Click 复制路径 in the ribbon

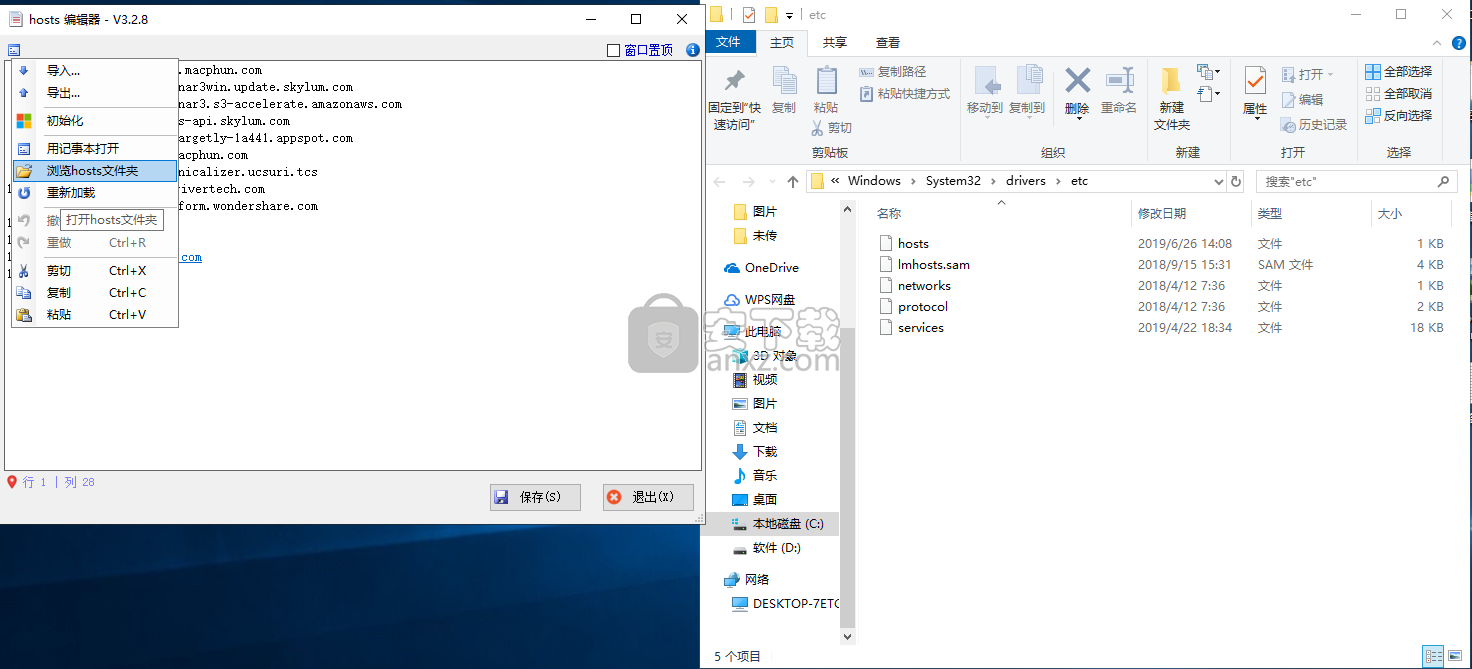893,72
